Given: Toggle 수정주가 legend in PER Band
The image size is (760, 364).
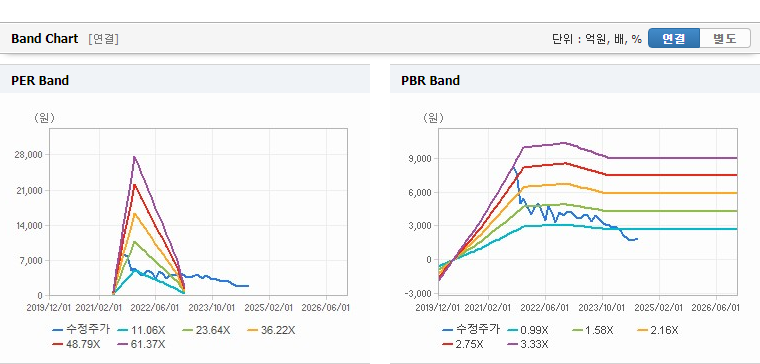Looking at the screenshot, I should pos(81,330).
